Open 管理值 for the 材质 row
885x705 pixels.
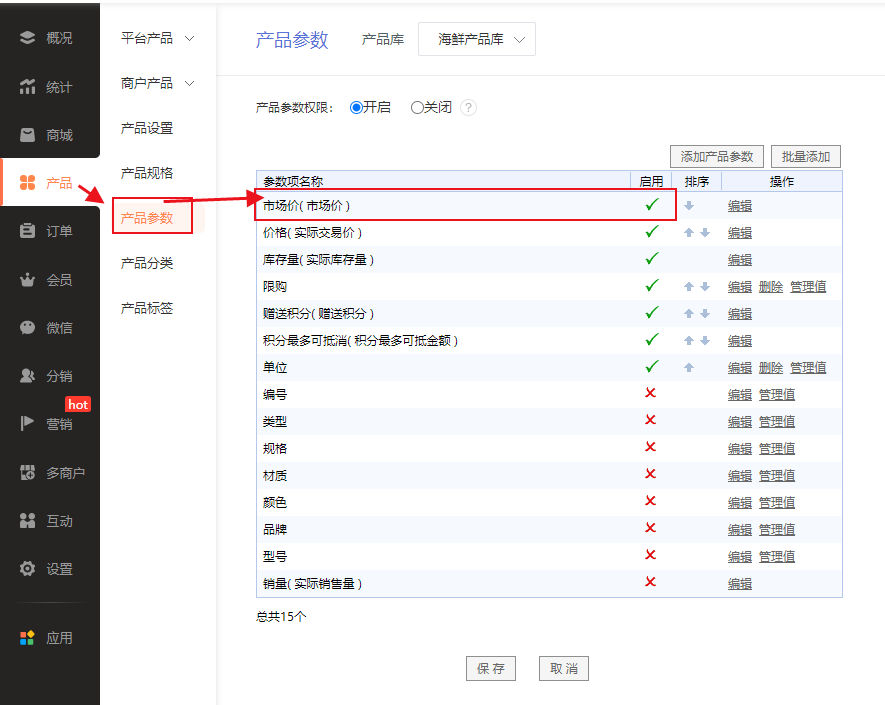coord(777,475)
